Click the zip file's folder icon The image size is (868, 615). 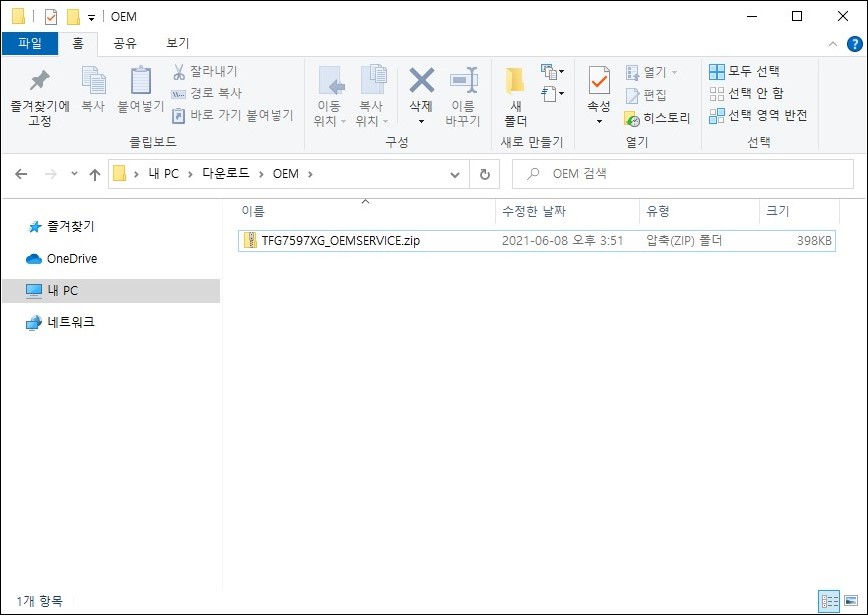coord(251,240)
